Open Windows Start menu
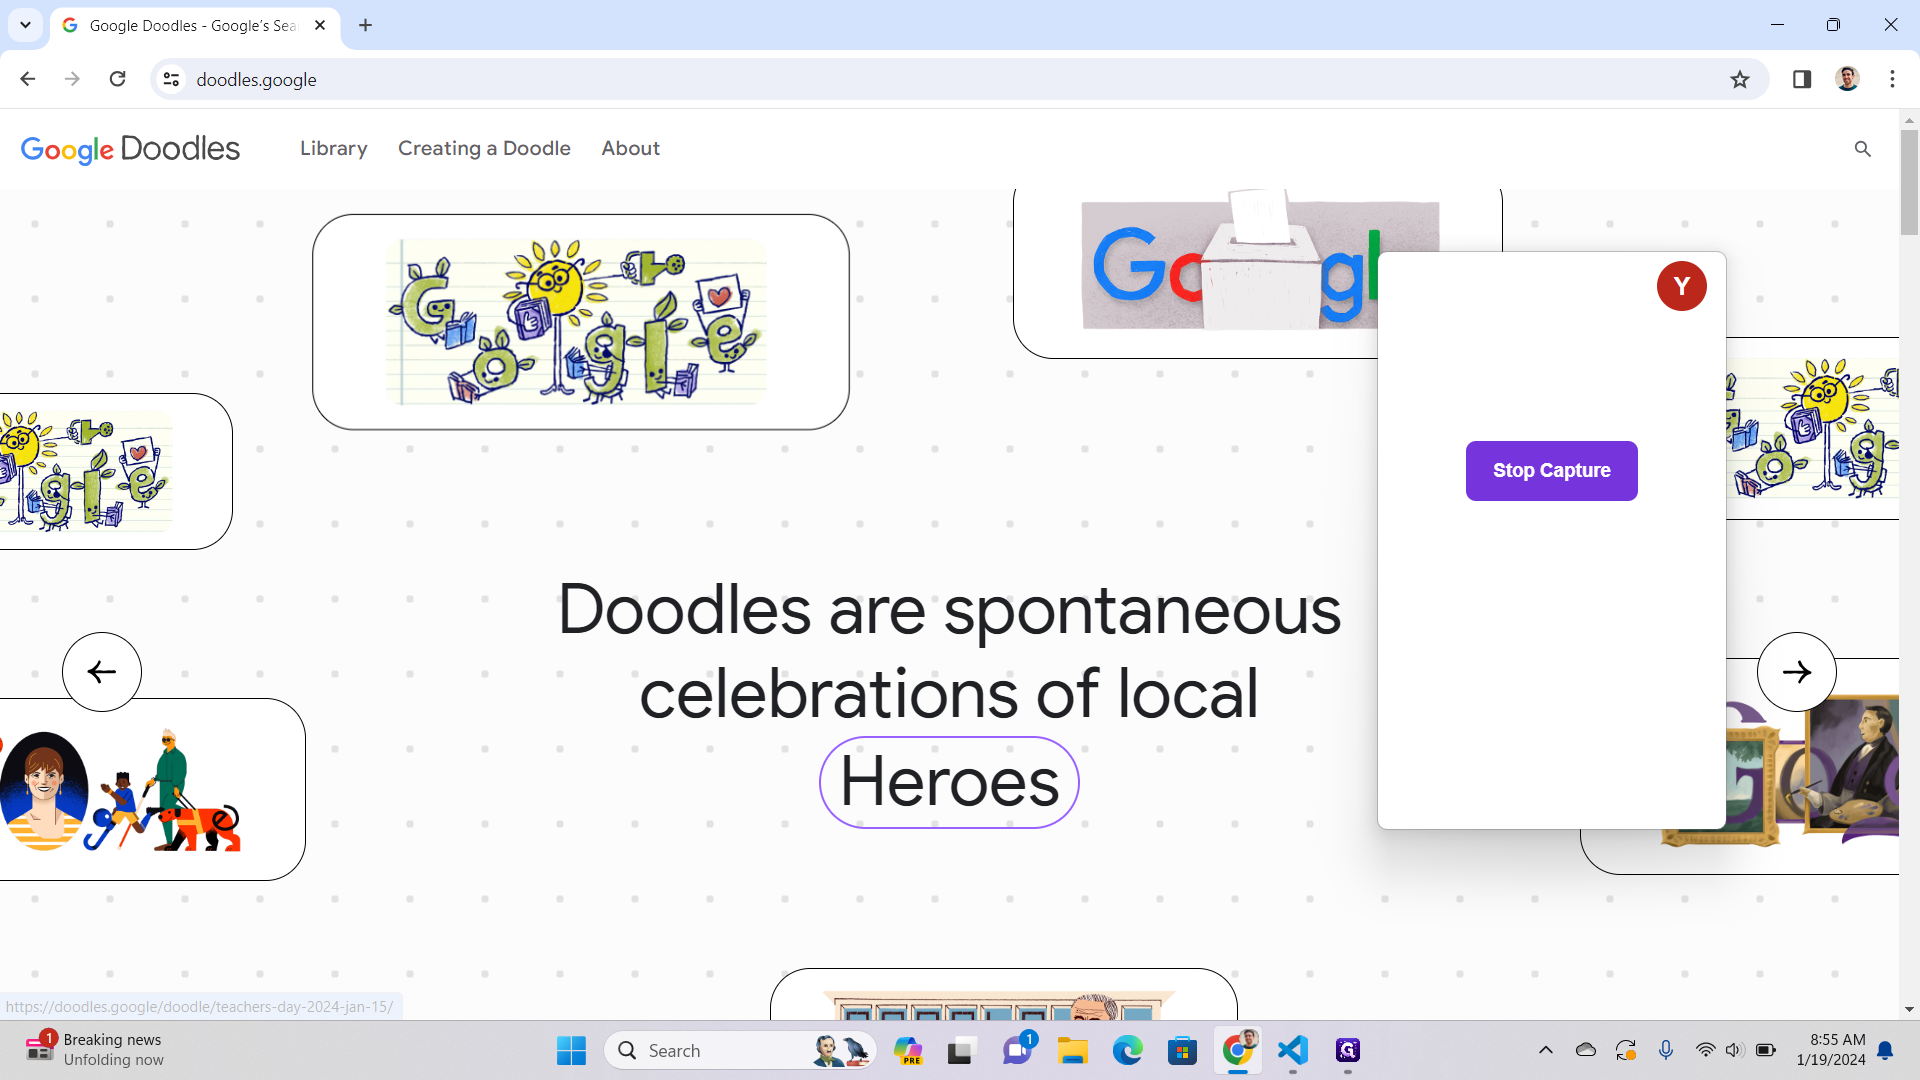The height and width of the screenshot is (1080, 1920). click(571, 1050)
